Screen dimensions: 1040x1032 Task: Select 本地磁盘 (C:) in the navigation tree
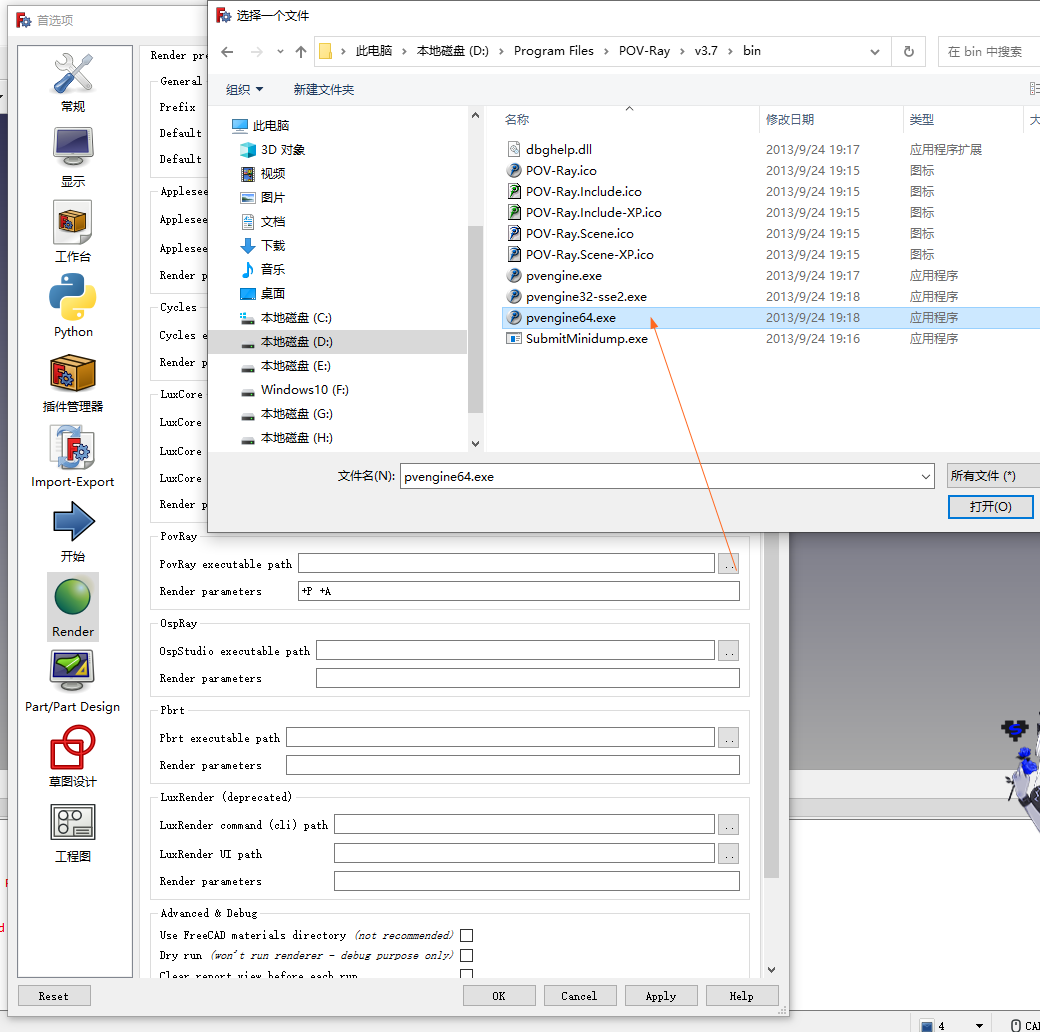tap(295, 318)
